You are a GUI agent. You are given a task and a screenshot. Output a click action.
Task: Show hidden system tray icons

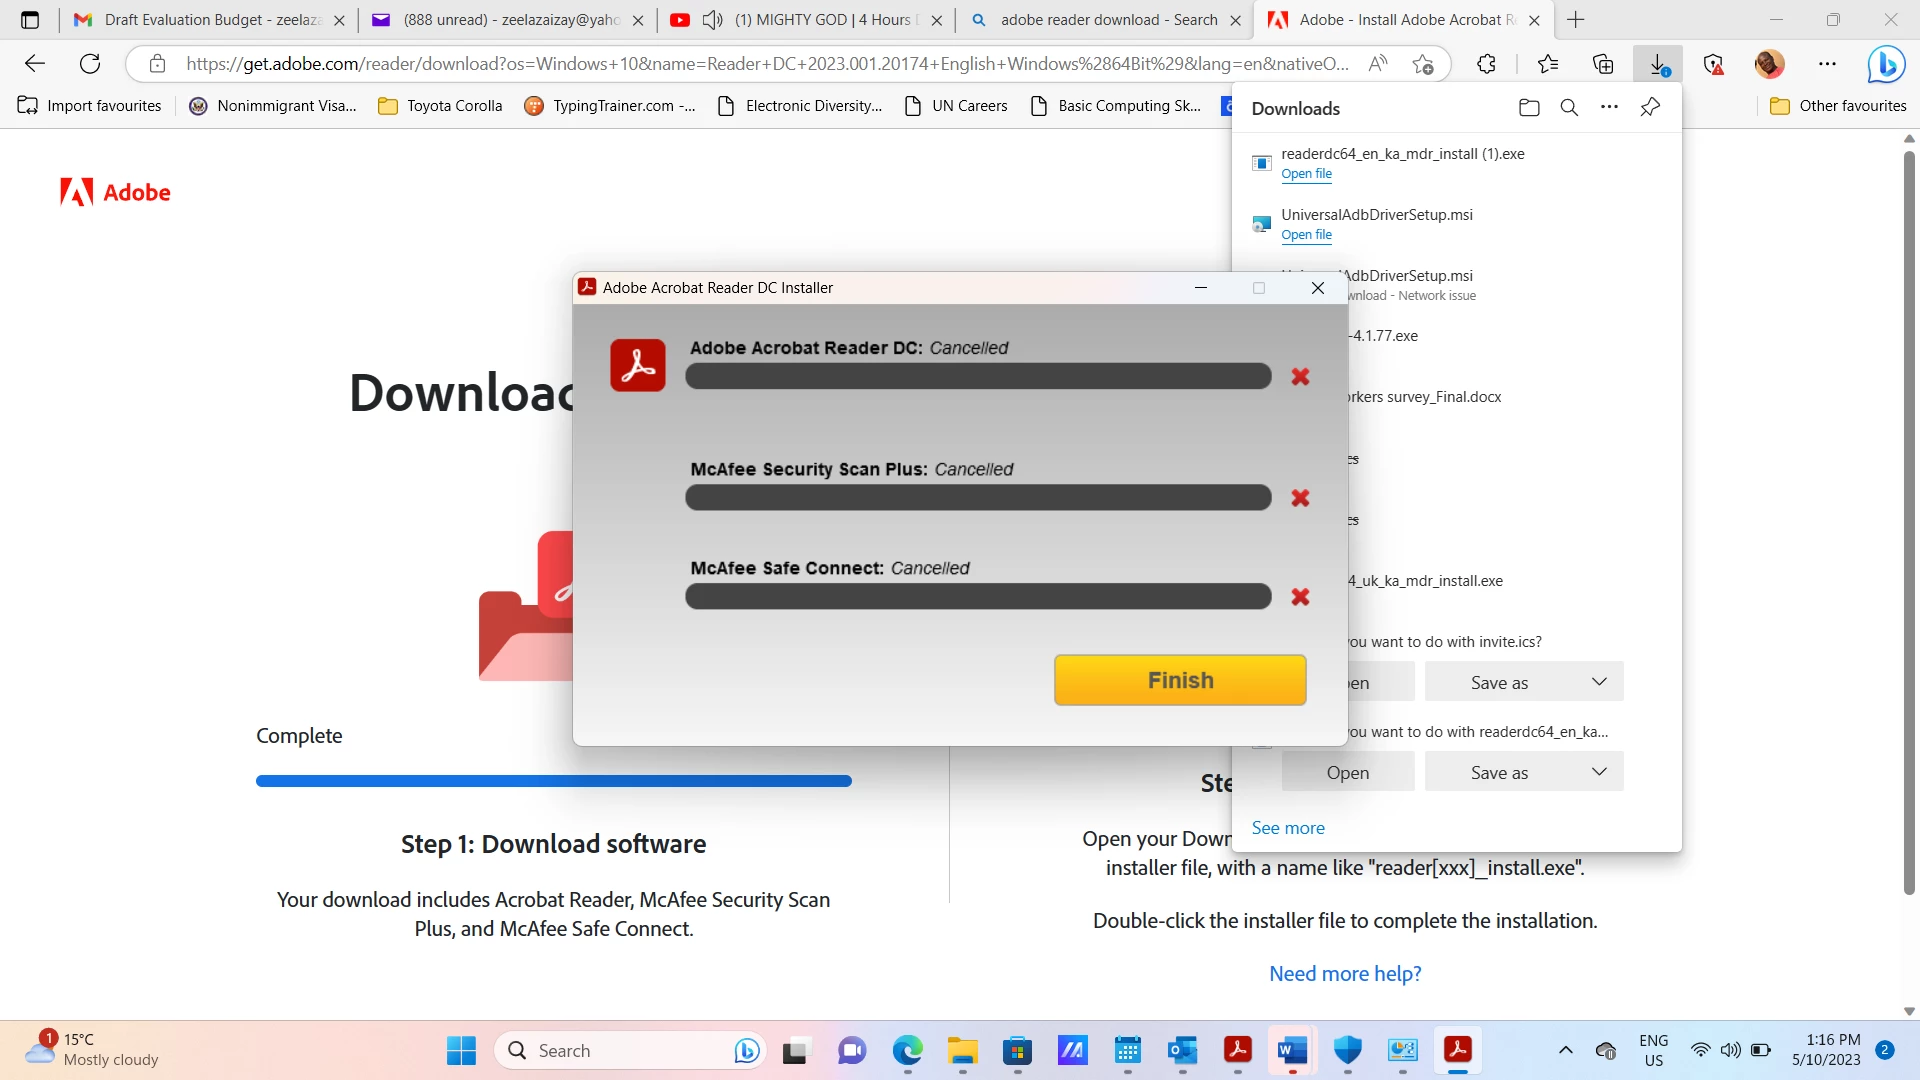(1565, 1050)
